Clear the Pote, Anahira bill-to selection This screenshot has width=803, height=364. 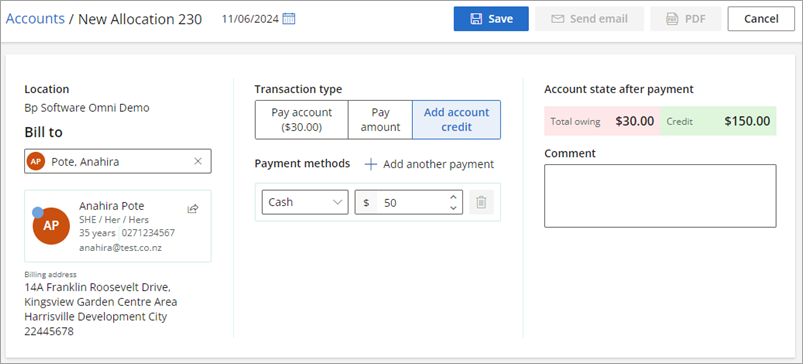tap(198, 162)
